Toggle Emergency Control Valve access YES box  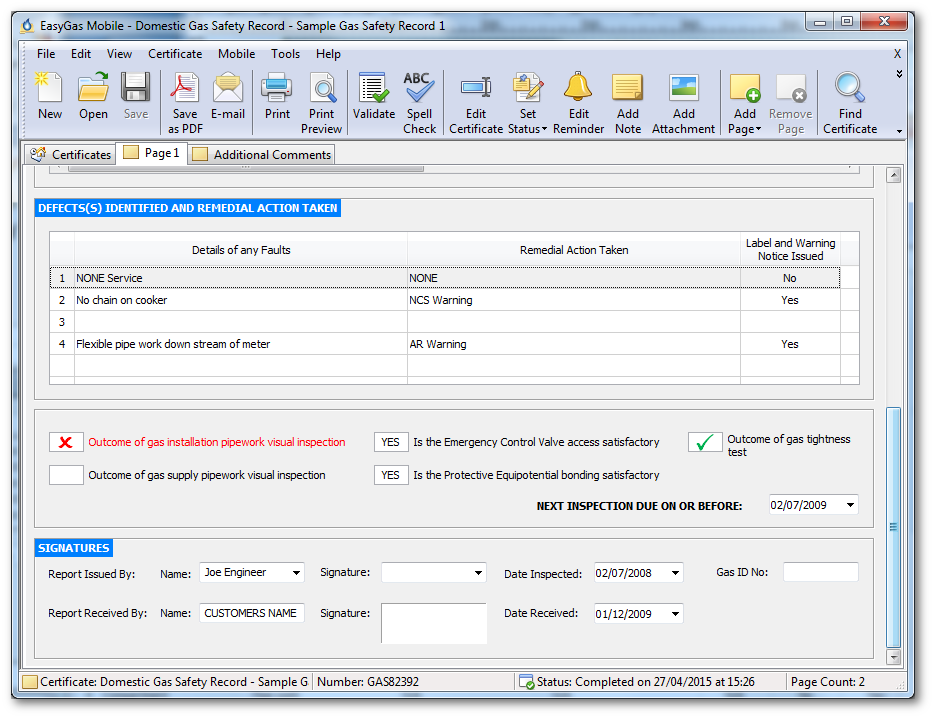[x=391, y=442]
